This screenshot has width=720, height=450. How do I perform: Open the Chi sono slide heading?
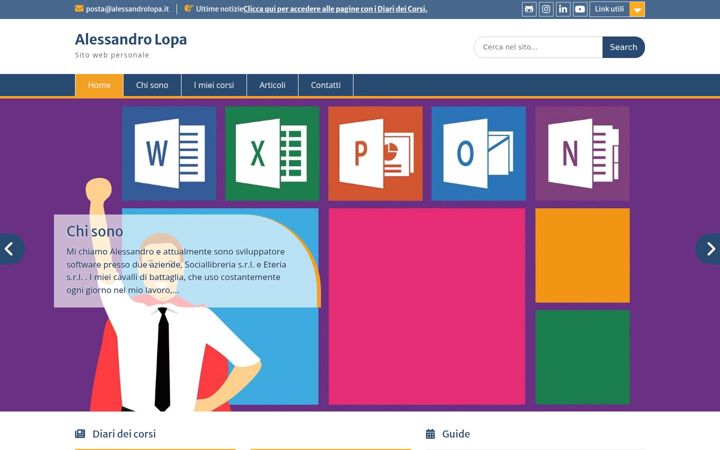(95, 231)
